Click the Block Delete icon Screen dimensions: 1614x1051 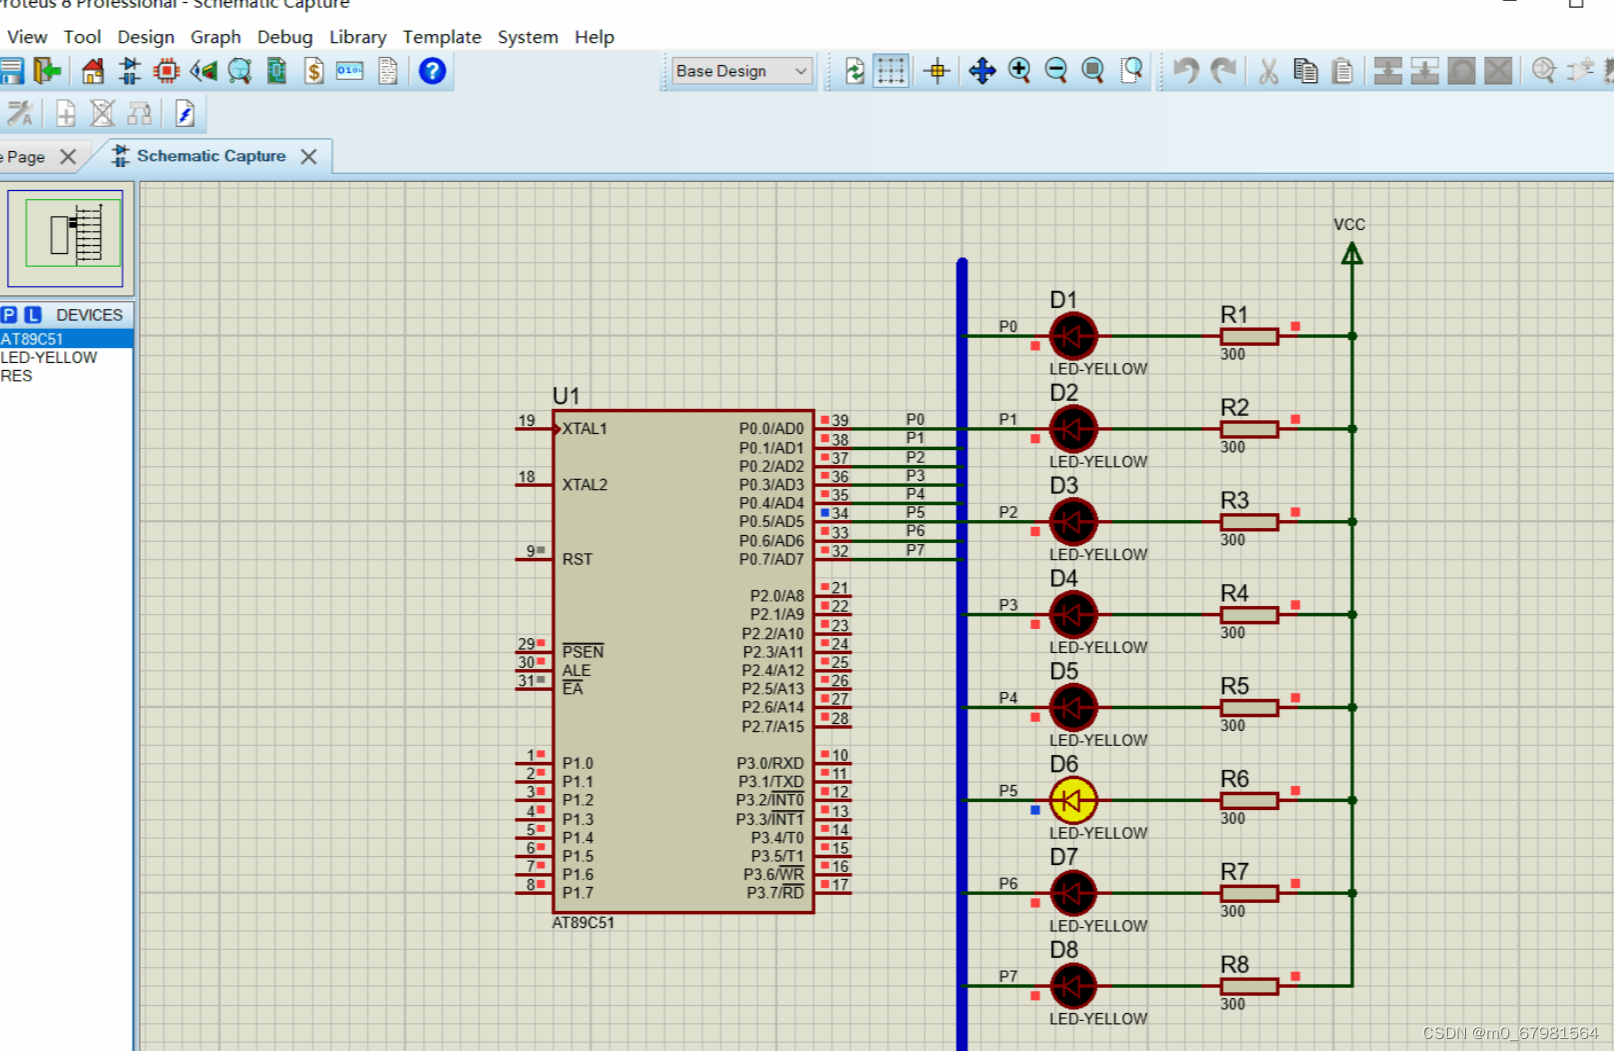[x=1498, y=71]
